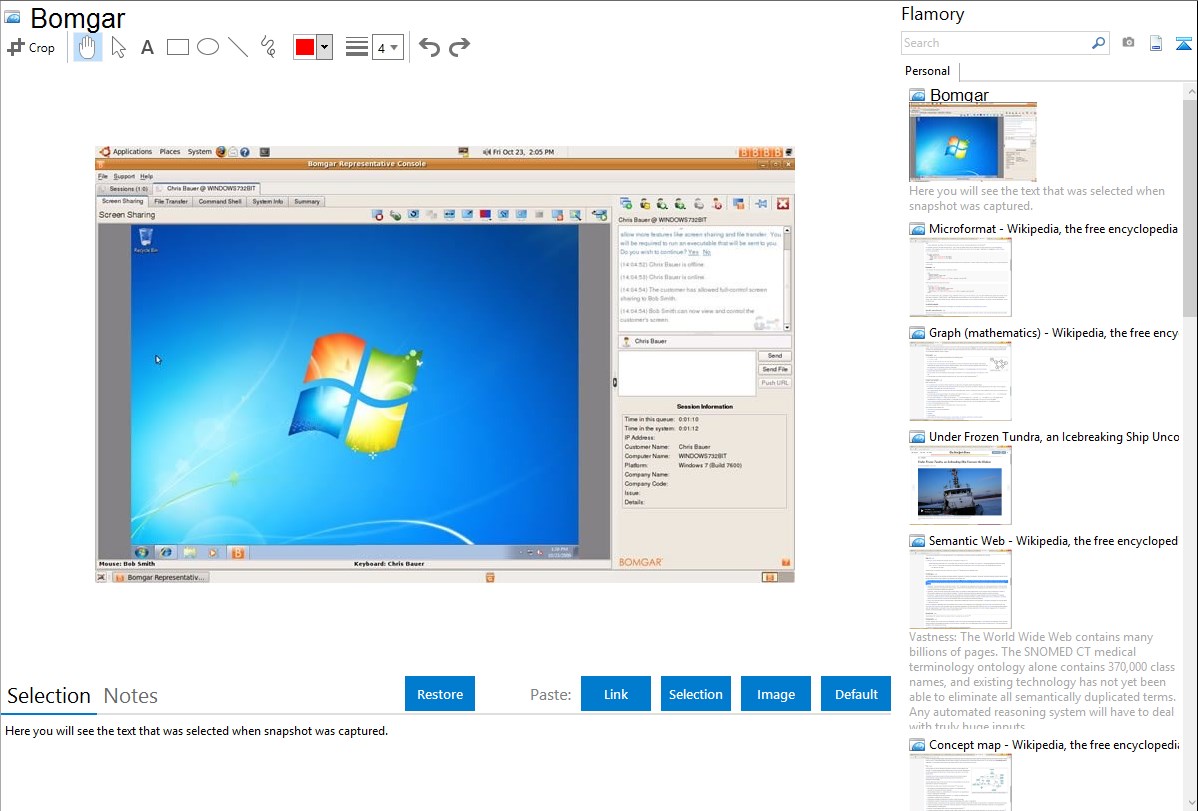Paste the Selection using its blue button
The image size is (1198, 811).
tap(695, 694)
